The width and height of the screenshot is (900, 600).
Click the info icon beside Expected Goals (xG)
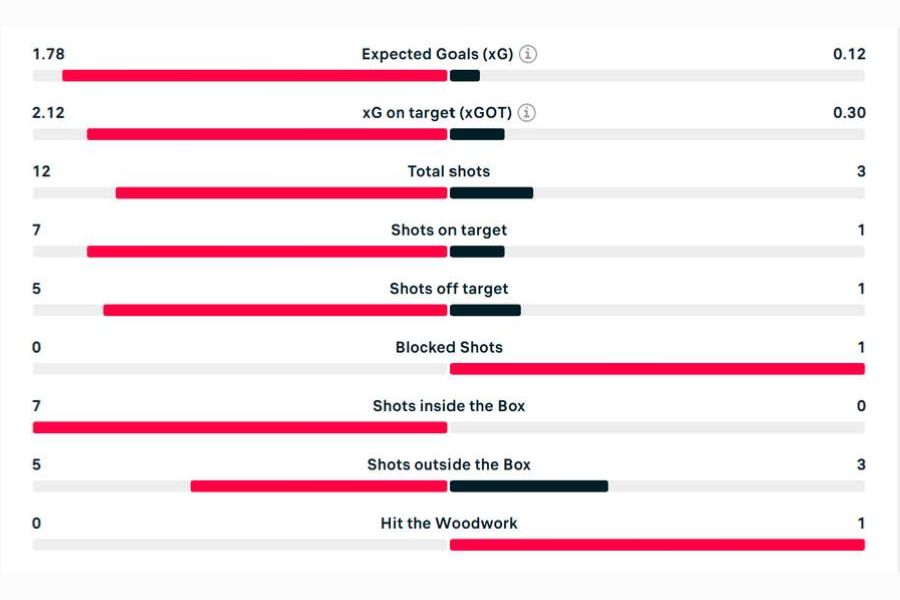pos(528,54)
